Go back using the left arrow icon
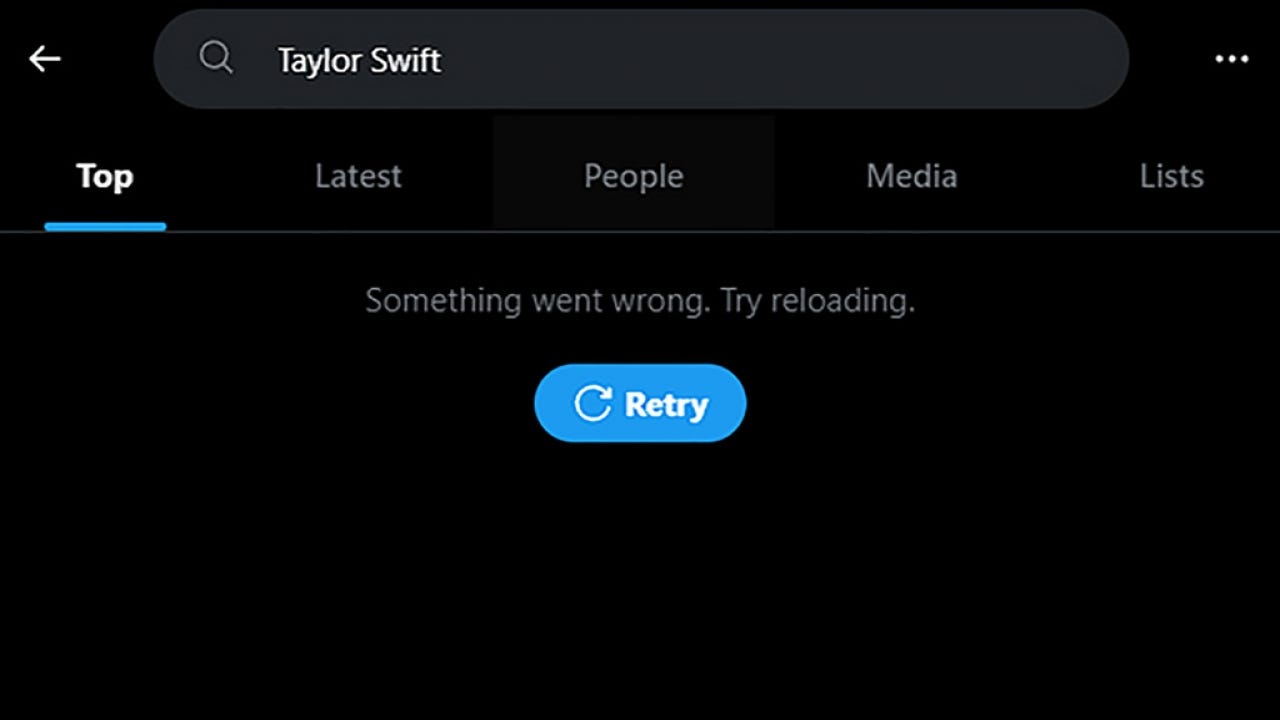The width and height of the screenshot is (1280, 720). (x=45, y=59)
